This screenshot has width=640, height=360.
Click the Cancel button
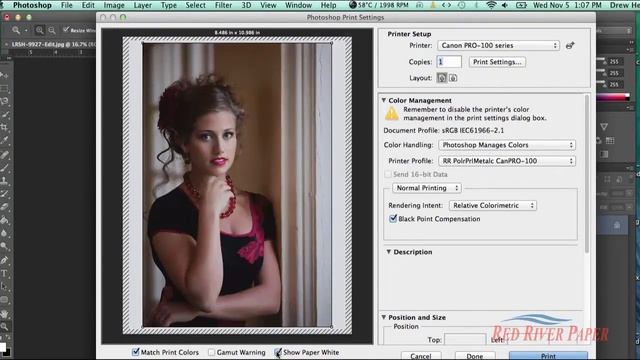421,356
